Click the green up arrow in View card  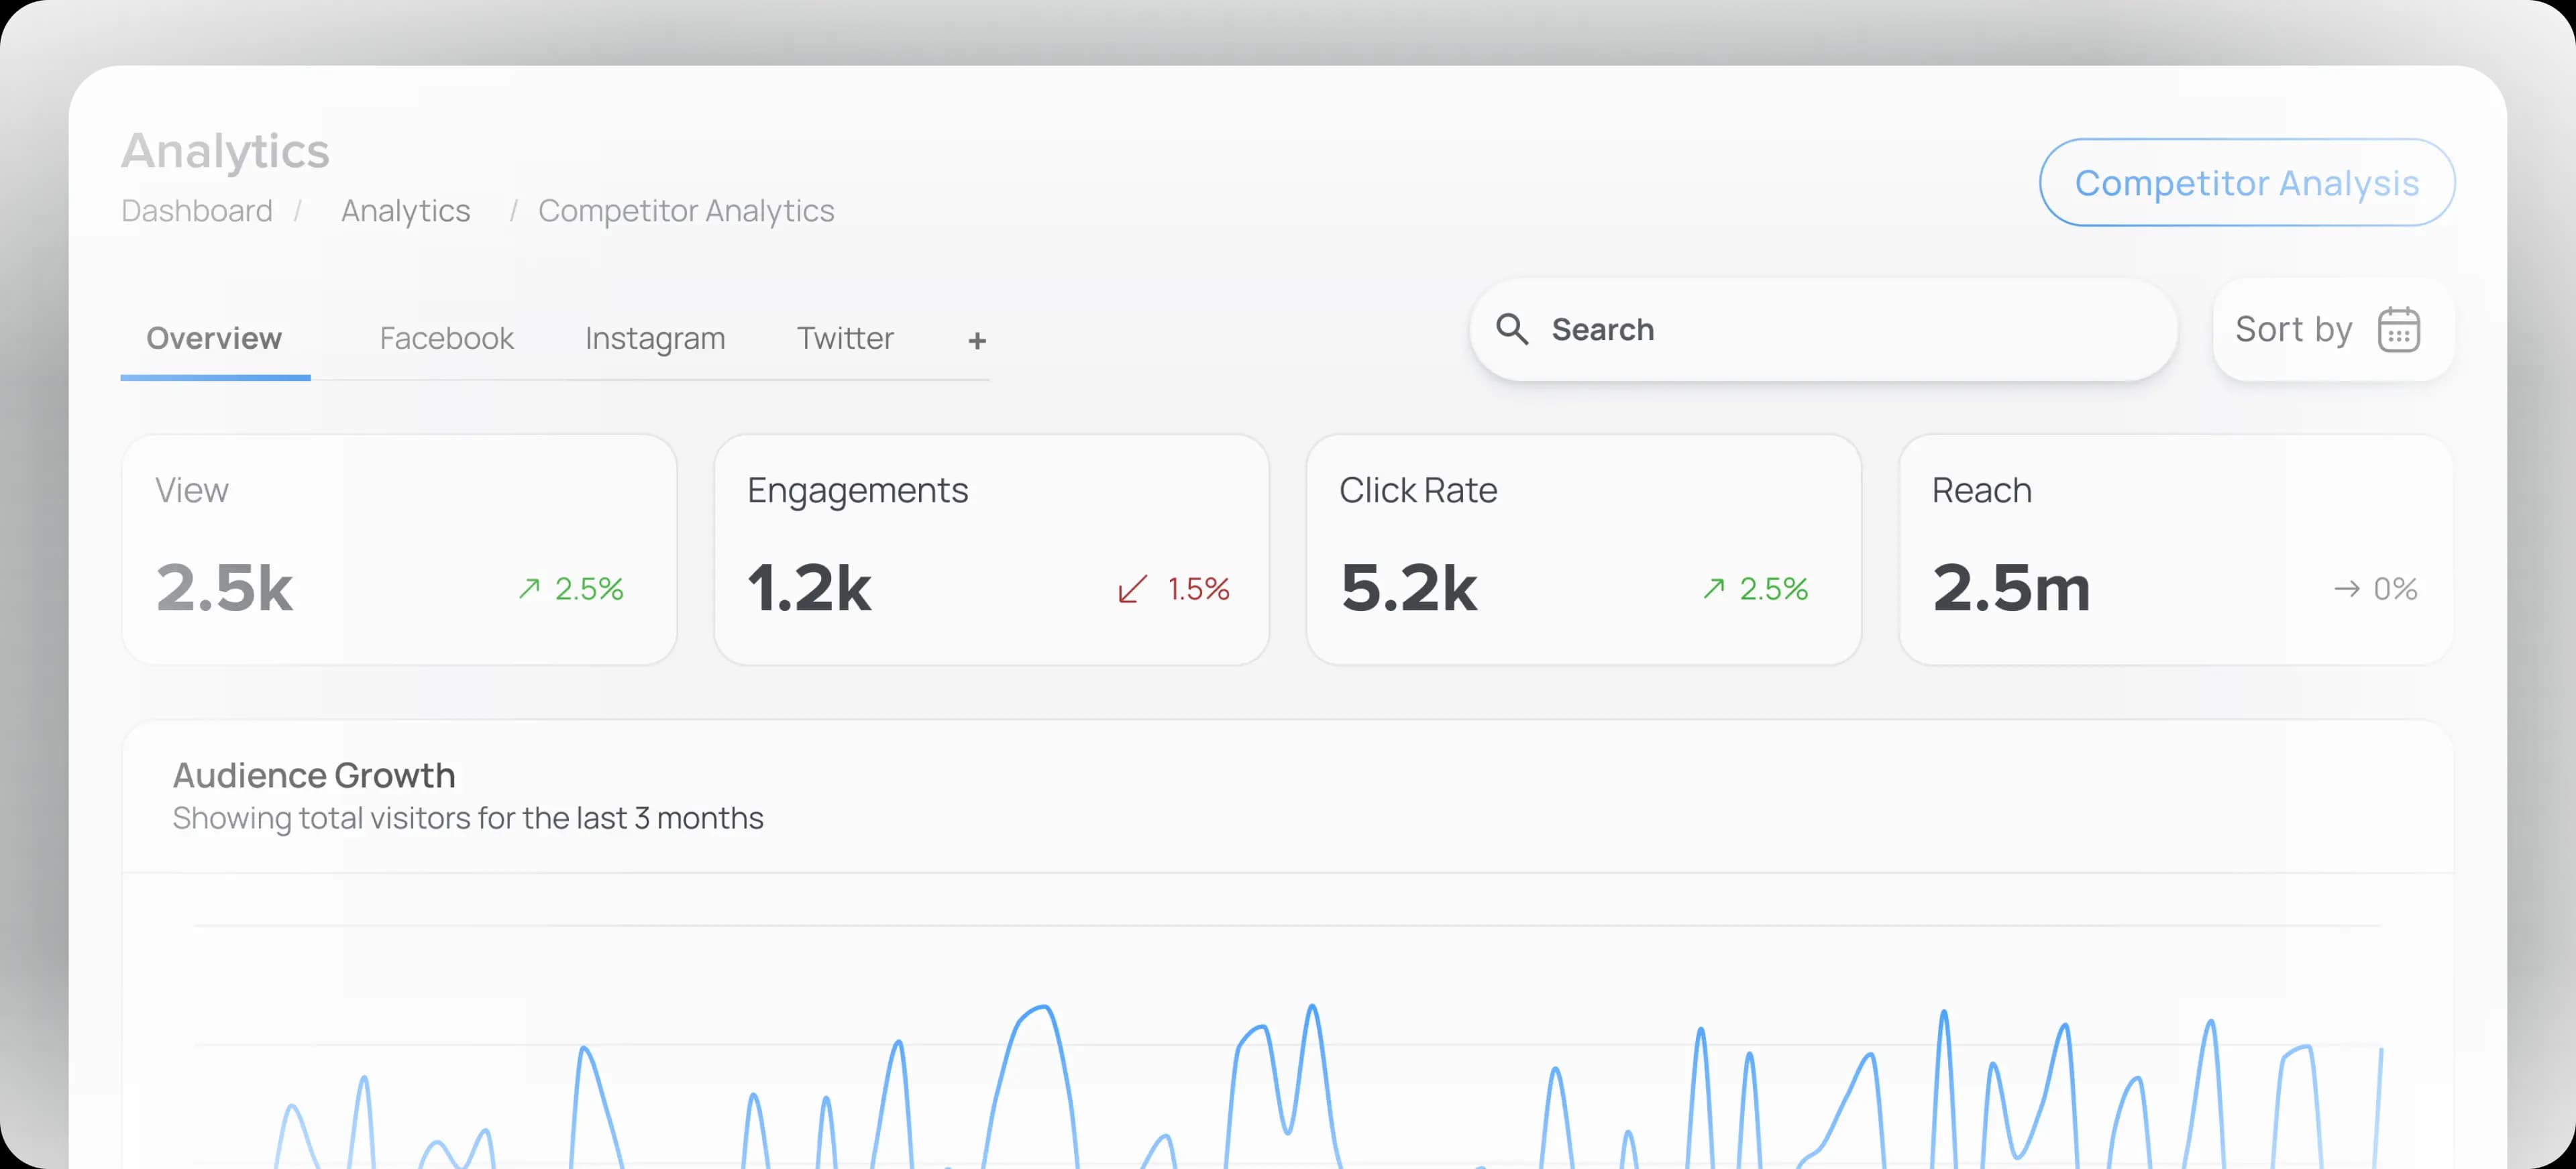[529, 588]
